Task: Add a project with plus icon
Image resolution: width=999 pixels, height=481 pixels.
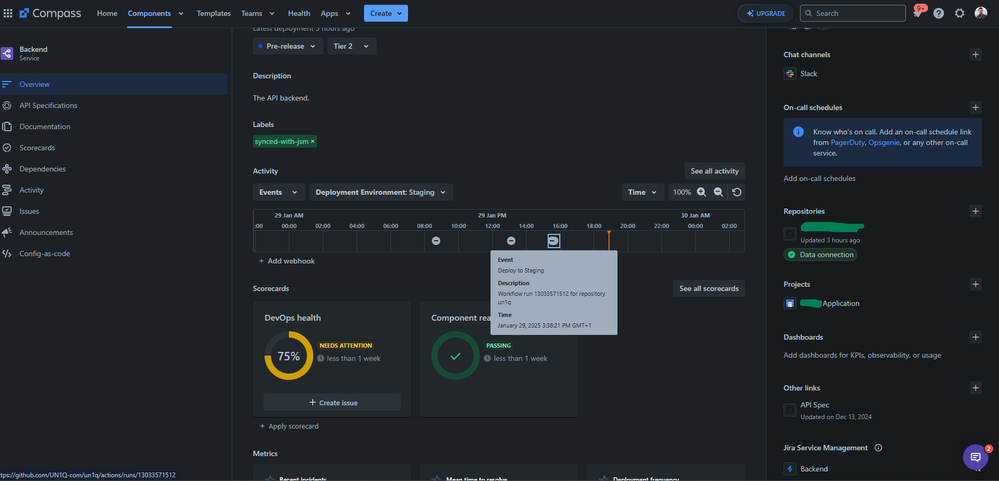Action: [x=975, y=284]
